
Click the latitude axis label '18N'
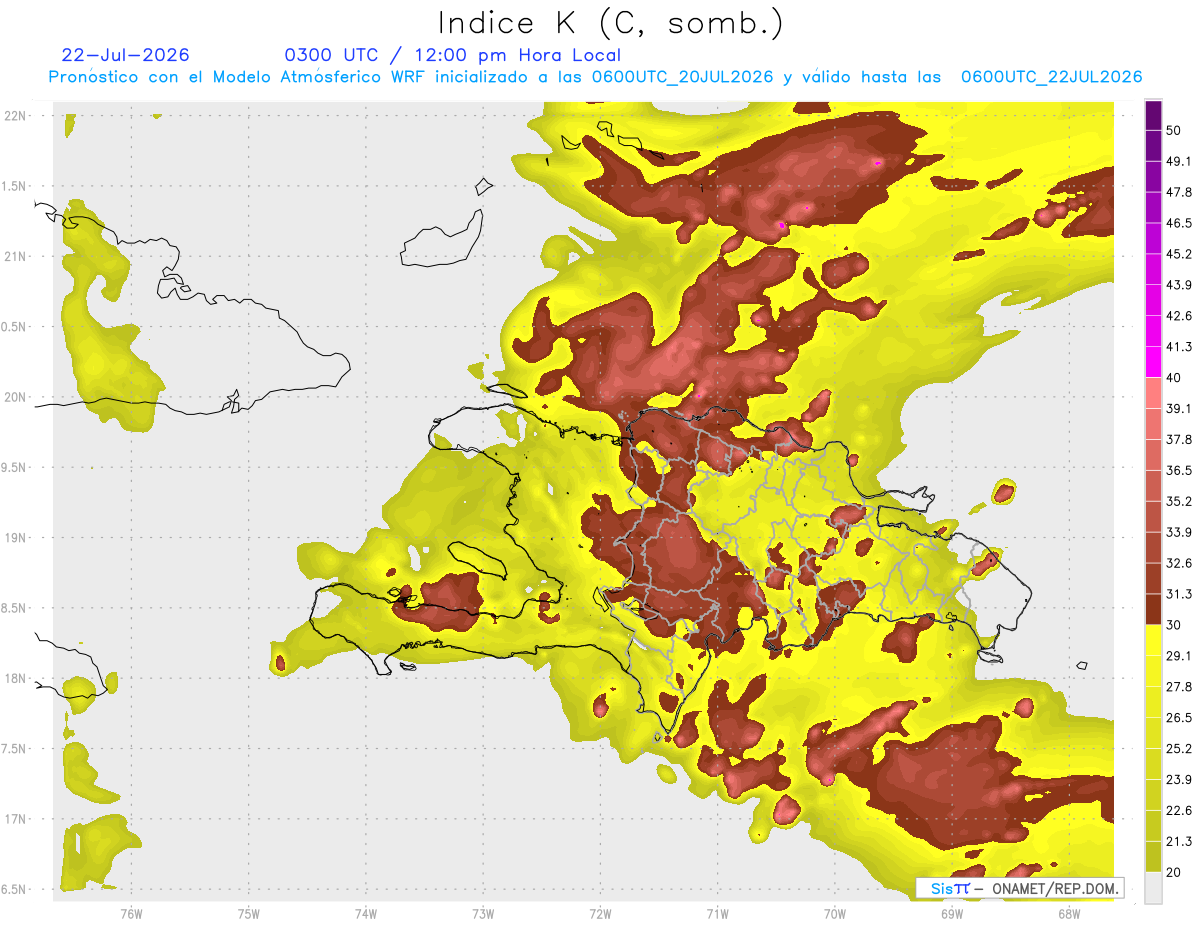pyautogui.click(x=15, y=679)
